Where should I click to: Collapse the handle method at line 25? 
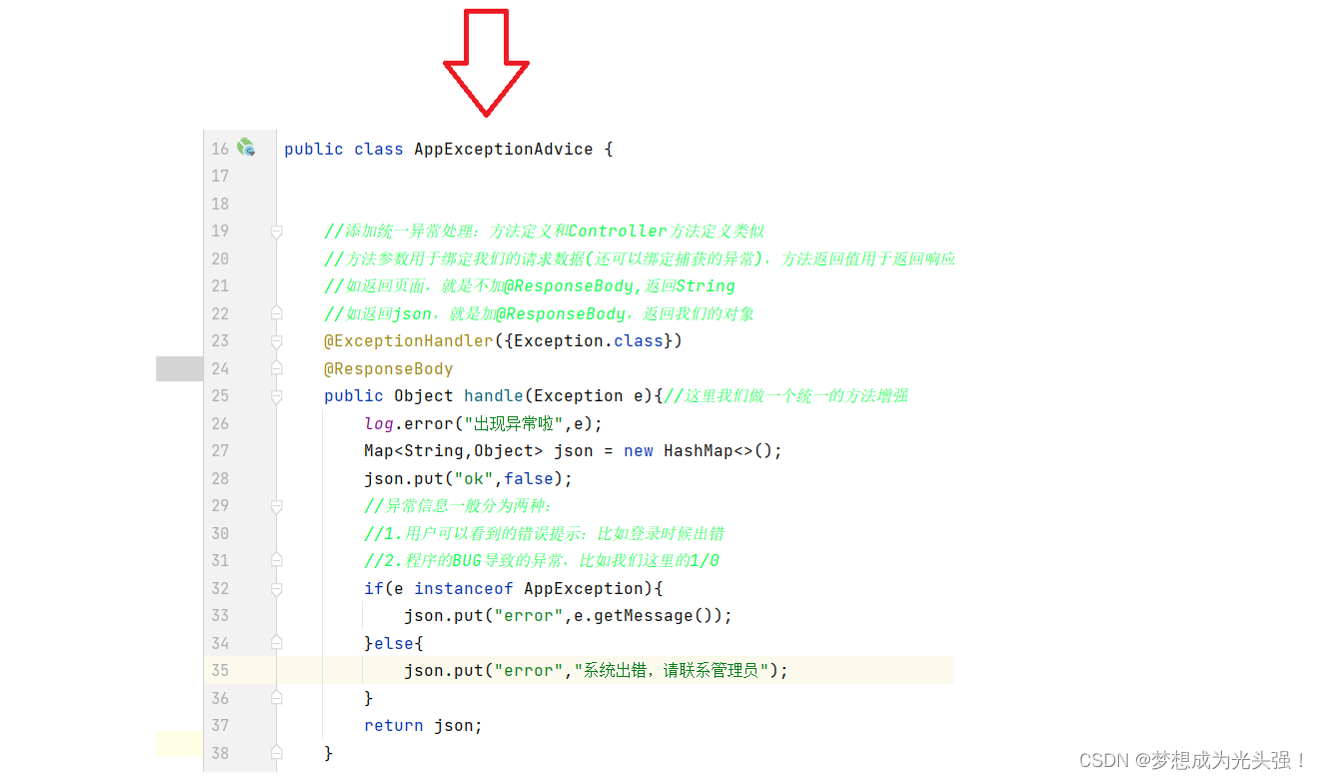(x=276, y=396)
